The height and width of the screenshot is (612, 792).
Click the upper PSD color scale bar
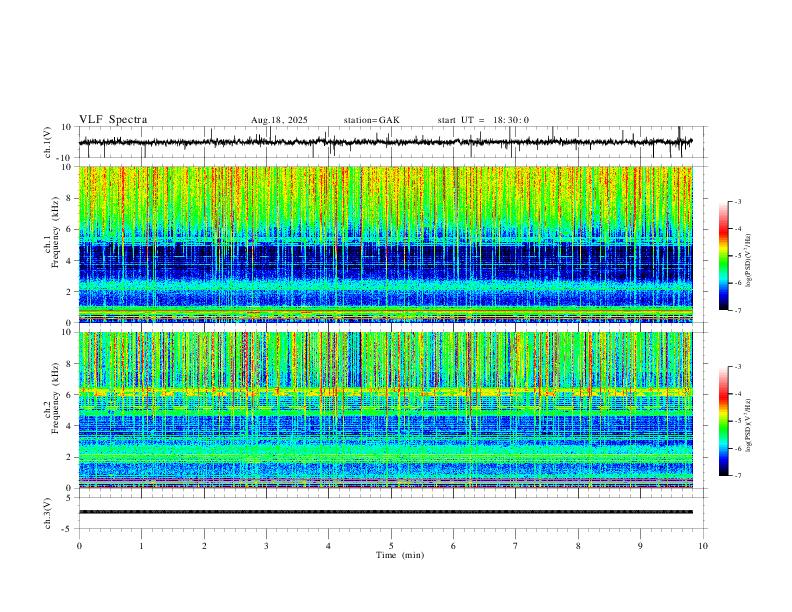click(723, 256)
